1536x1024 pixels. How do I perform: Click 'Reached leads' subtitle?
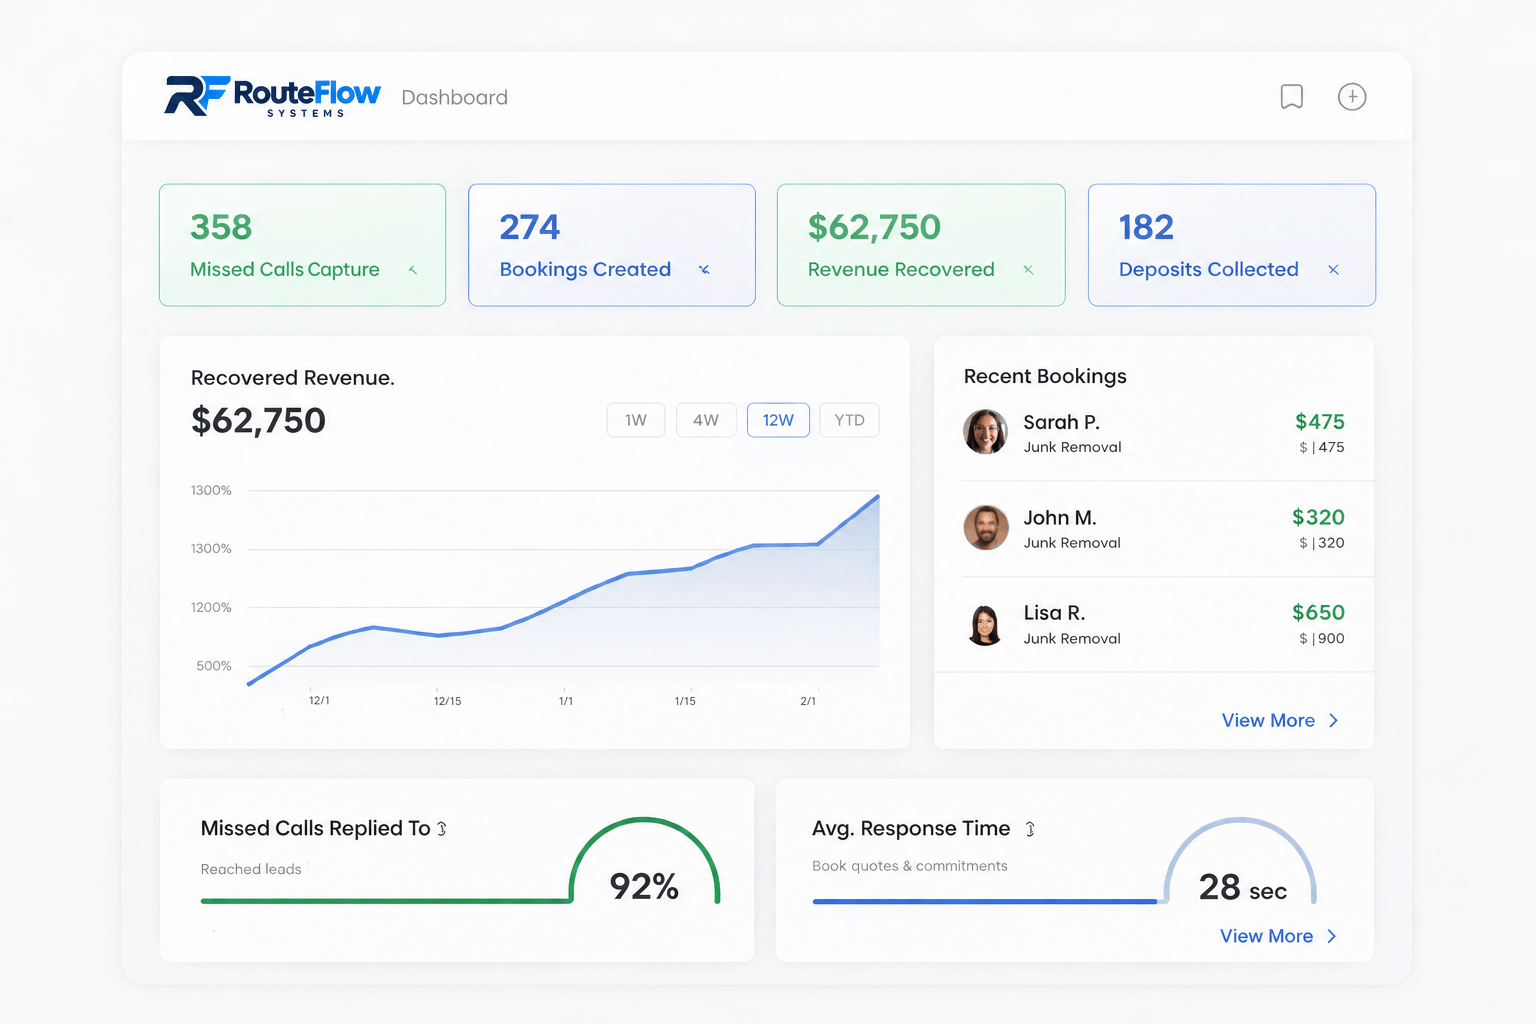click(x=251, y=869)
